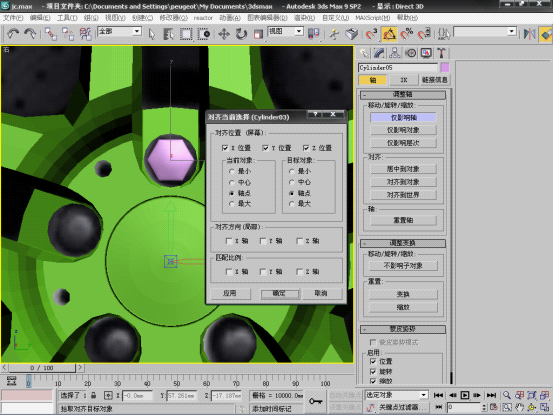
Task: Select Maximum radio under target object
Action: (292, 204)
